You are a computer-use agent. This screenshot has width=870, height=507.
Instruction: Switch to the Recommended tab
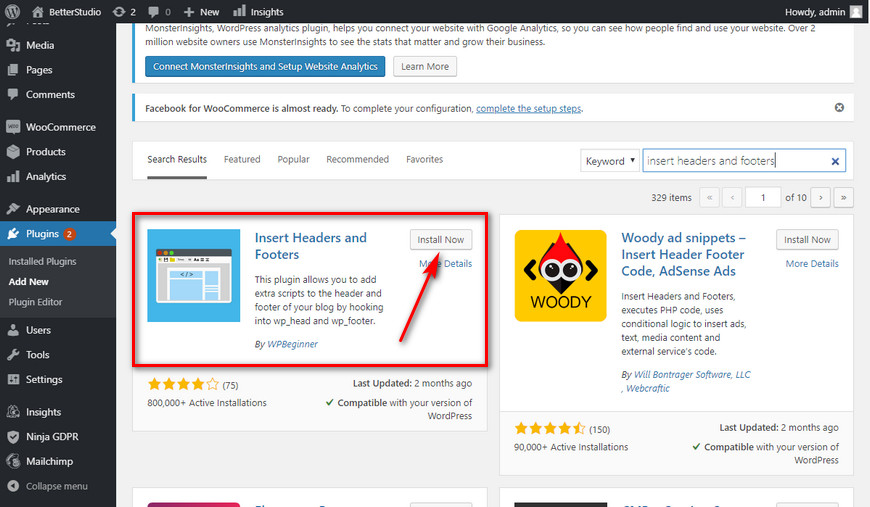pyautogui.click(x=357, y=160)
